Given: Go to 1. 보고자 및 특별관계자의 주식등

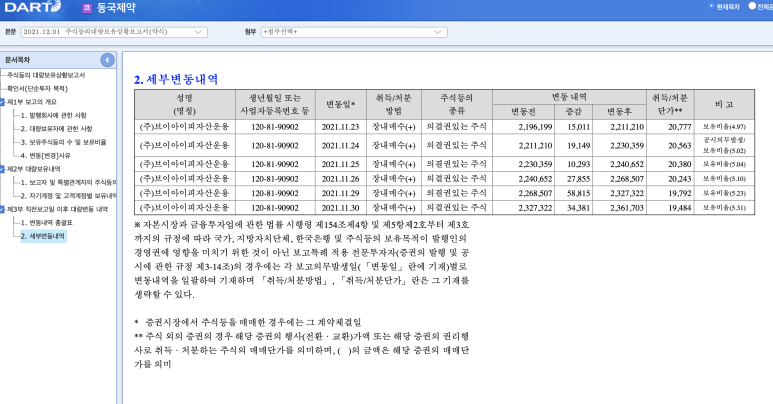Looking at the screenshot, I should point(69,183).
